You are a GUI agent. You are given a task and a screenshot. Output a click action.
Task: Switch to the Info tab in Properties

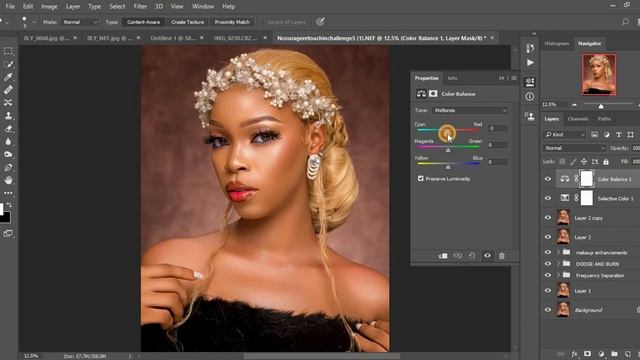coord(452,78)
